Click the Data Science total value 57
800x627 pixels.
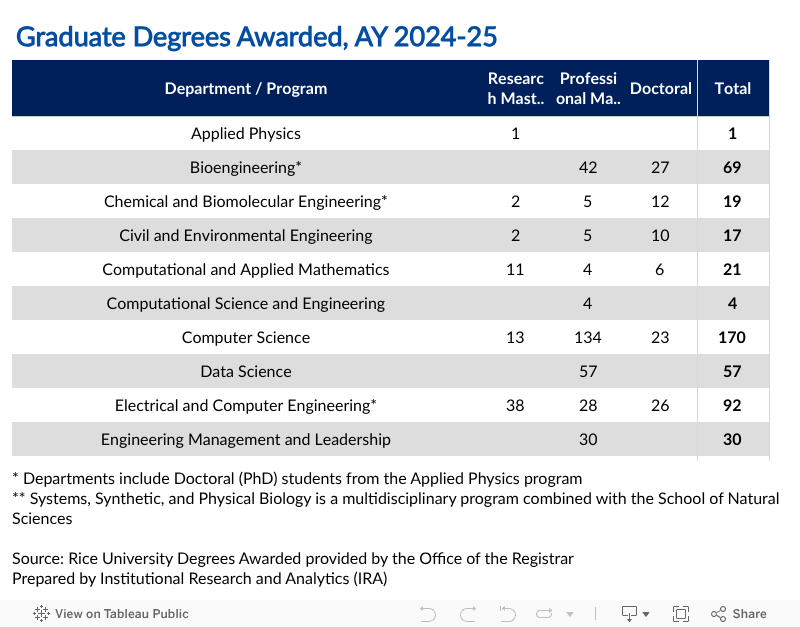[x=732, y=371]
